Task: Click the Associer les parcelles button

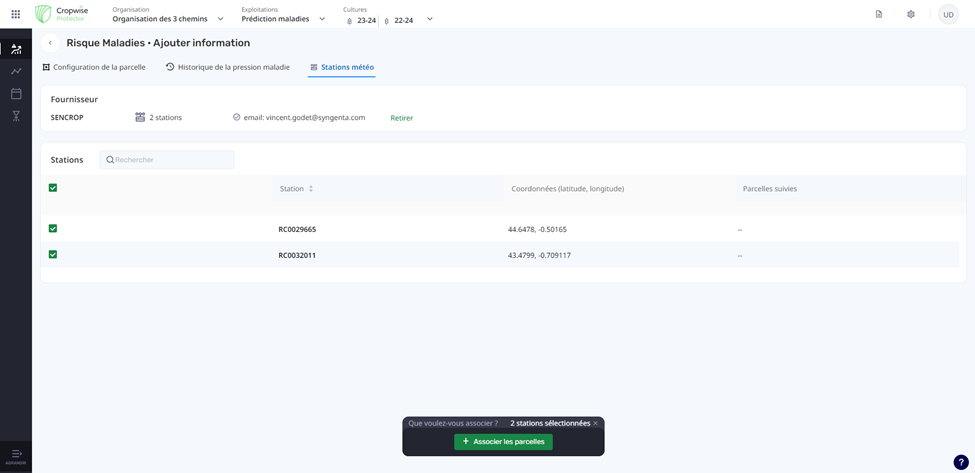Action: tap(503, 441)
